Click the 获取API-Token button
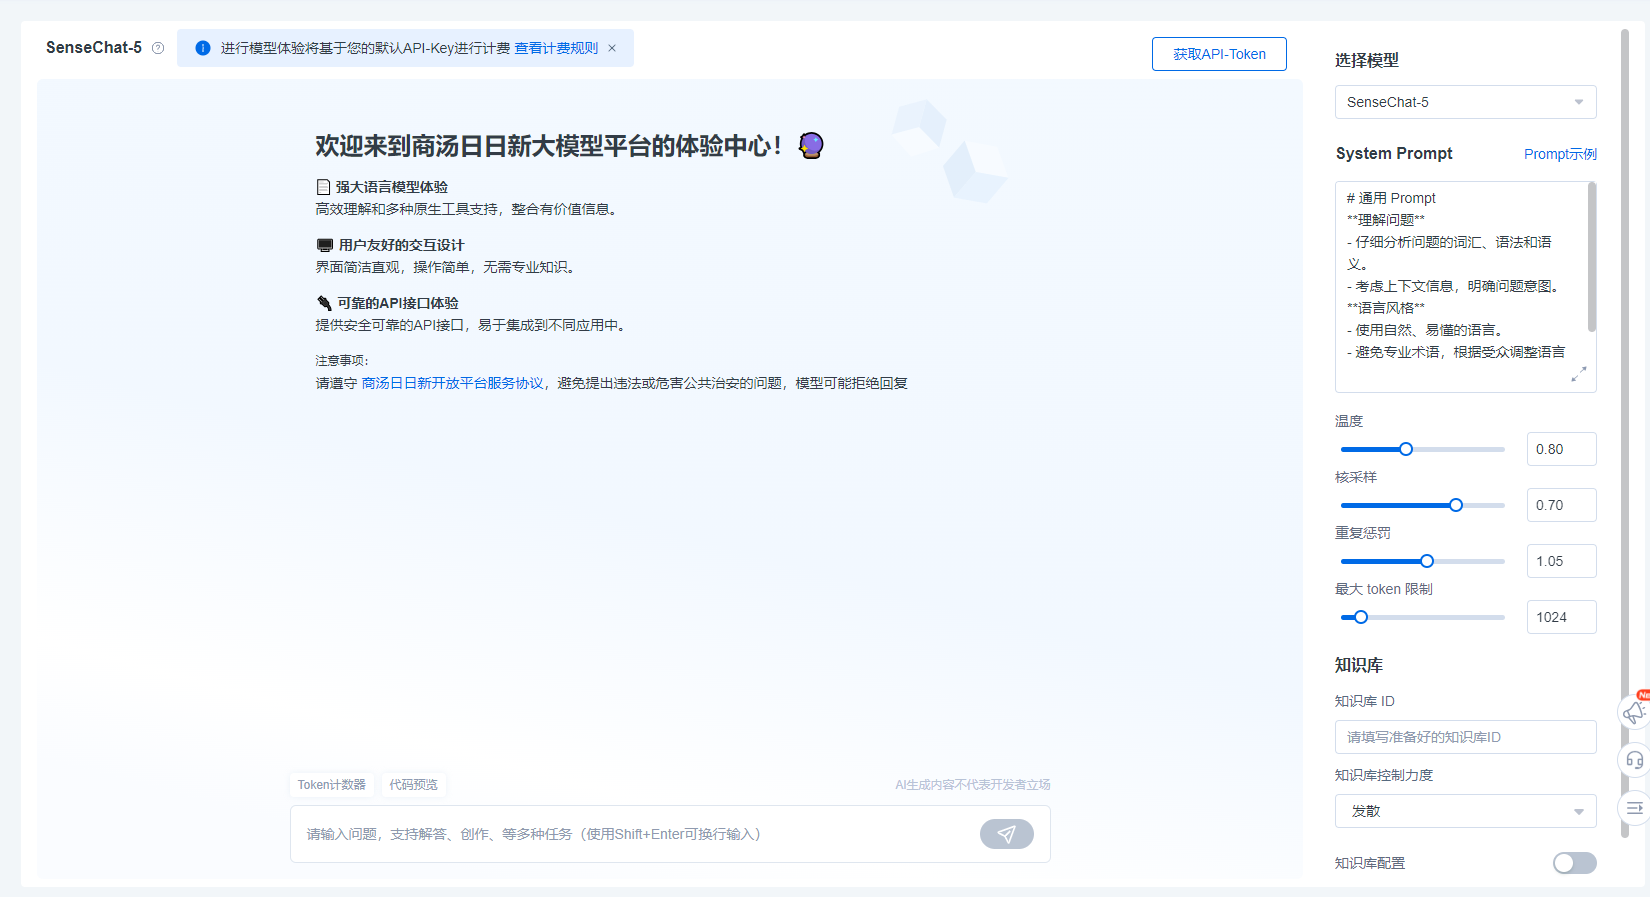Viewport: 1650px width, 897px height. [1219, 54]
